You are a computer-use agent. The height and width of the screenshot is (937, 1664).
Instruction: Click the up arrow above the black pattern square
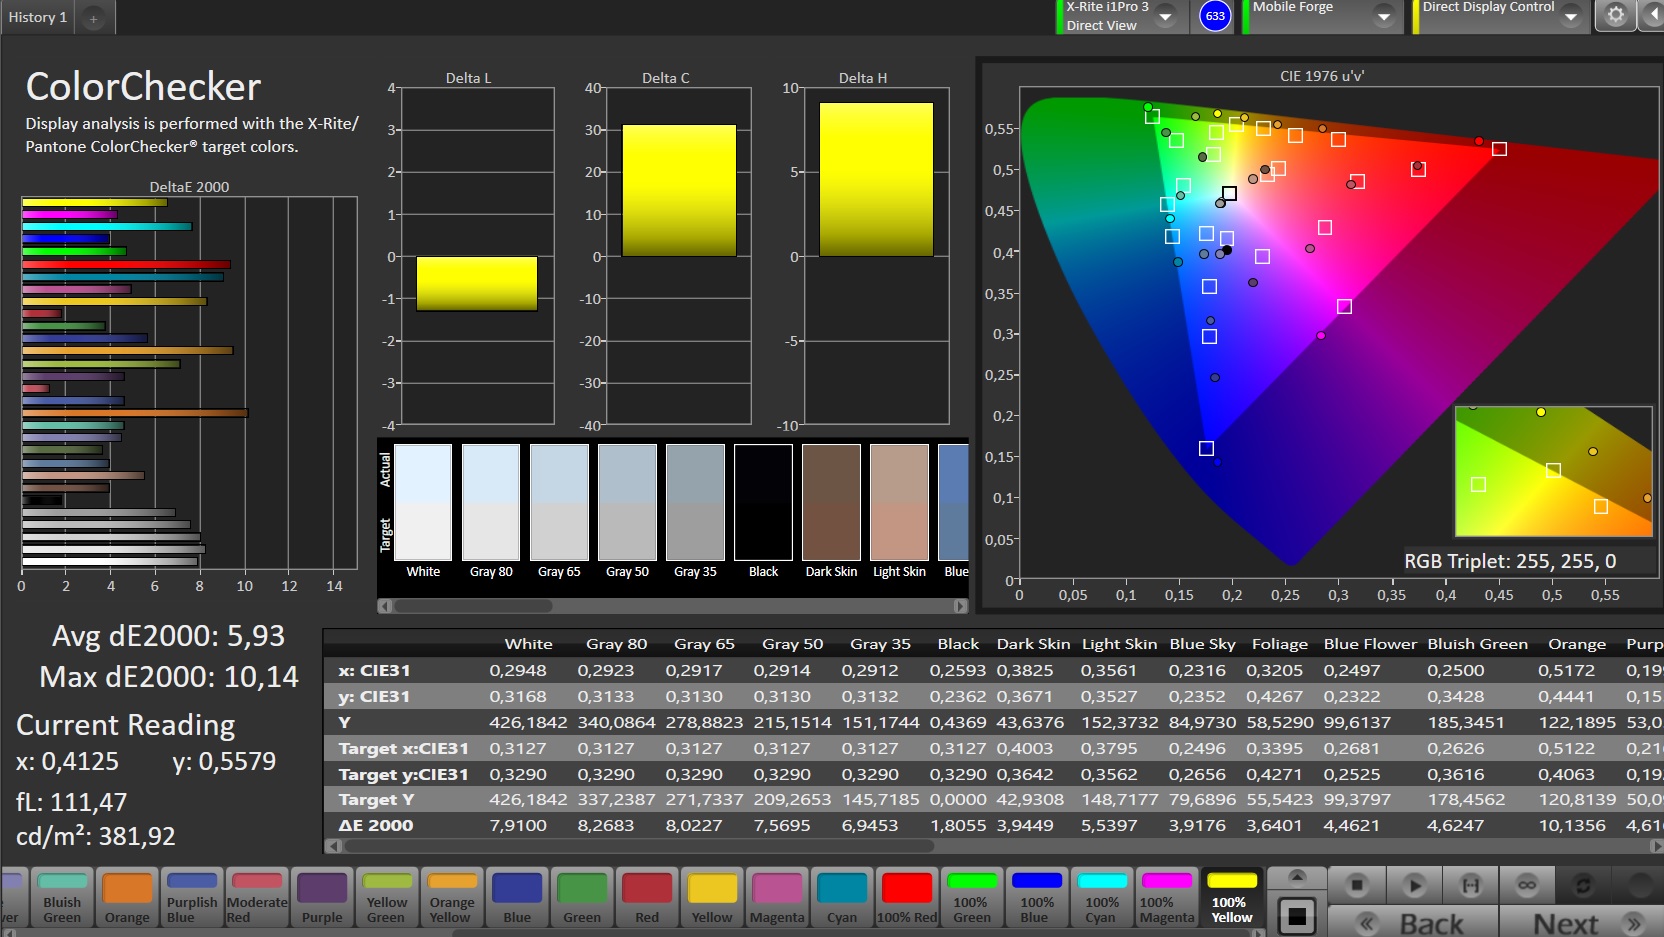click(1297, 877)
